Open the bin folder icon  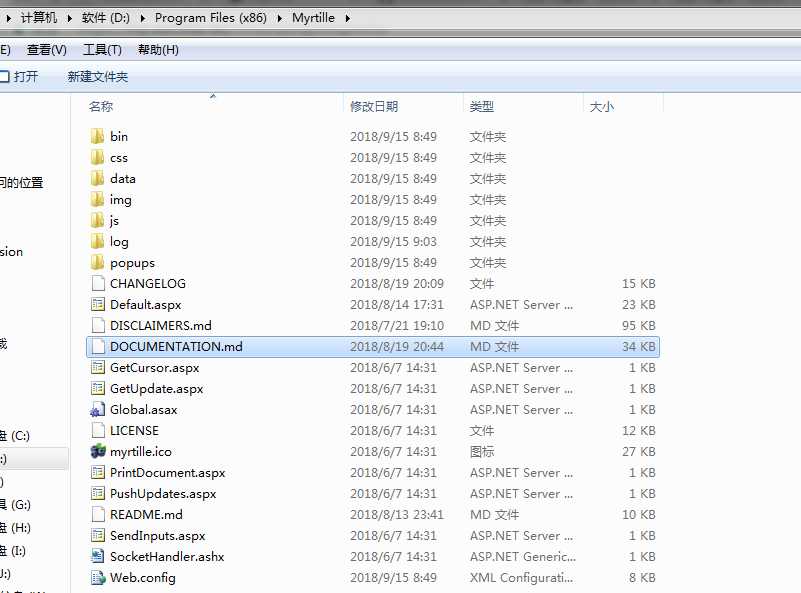(x=97, y=136)
